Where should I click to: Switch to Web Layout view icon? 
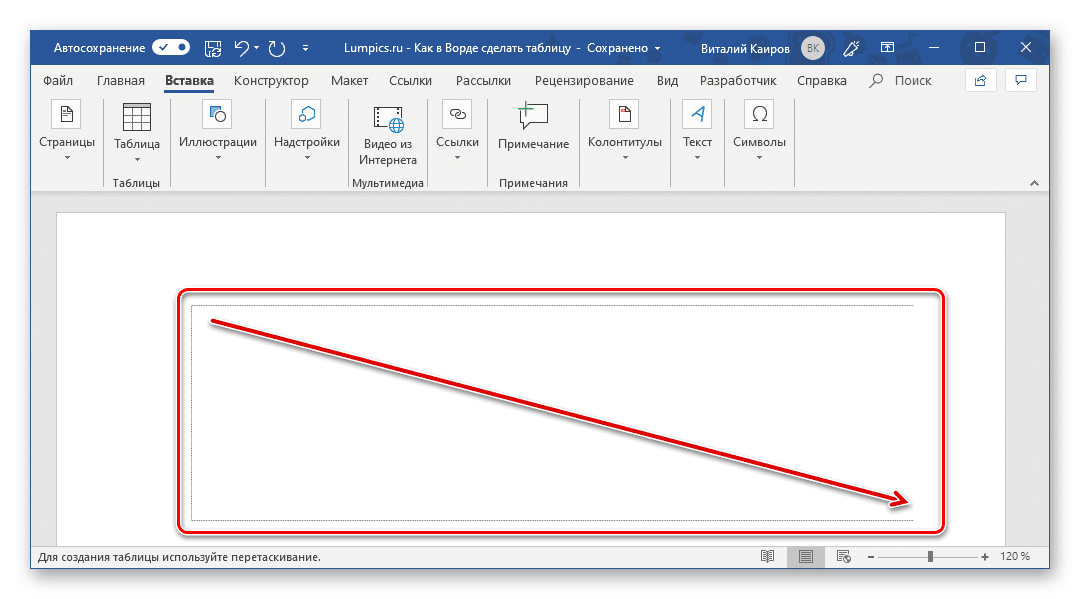pos(843,556)
